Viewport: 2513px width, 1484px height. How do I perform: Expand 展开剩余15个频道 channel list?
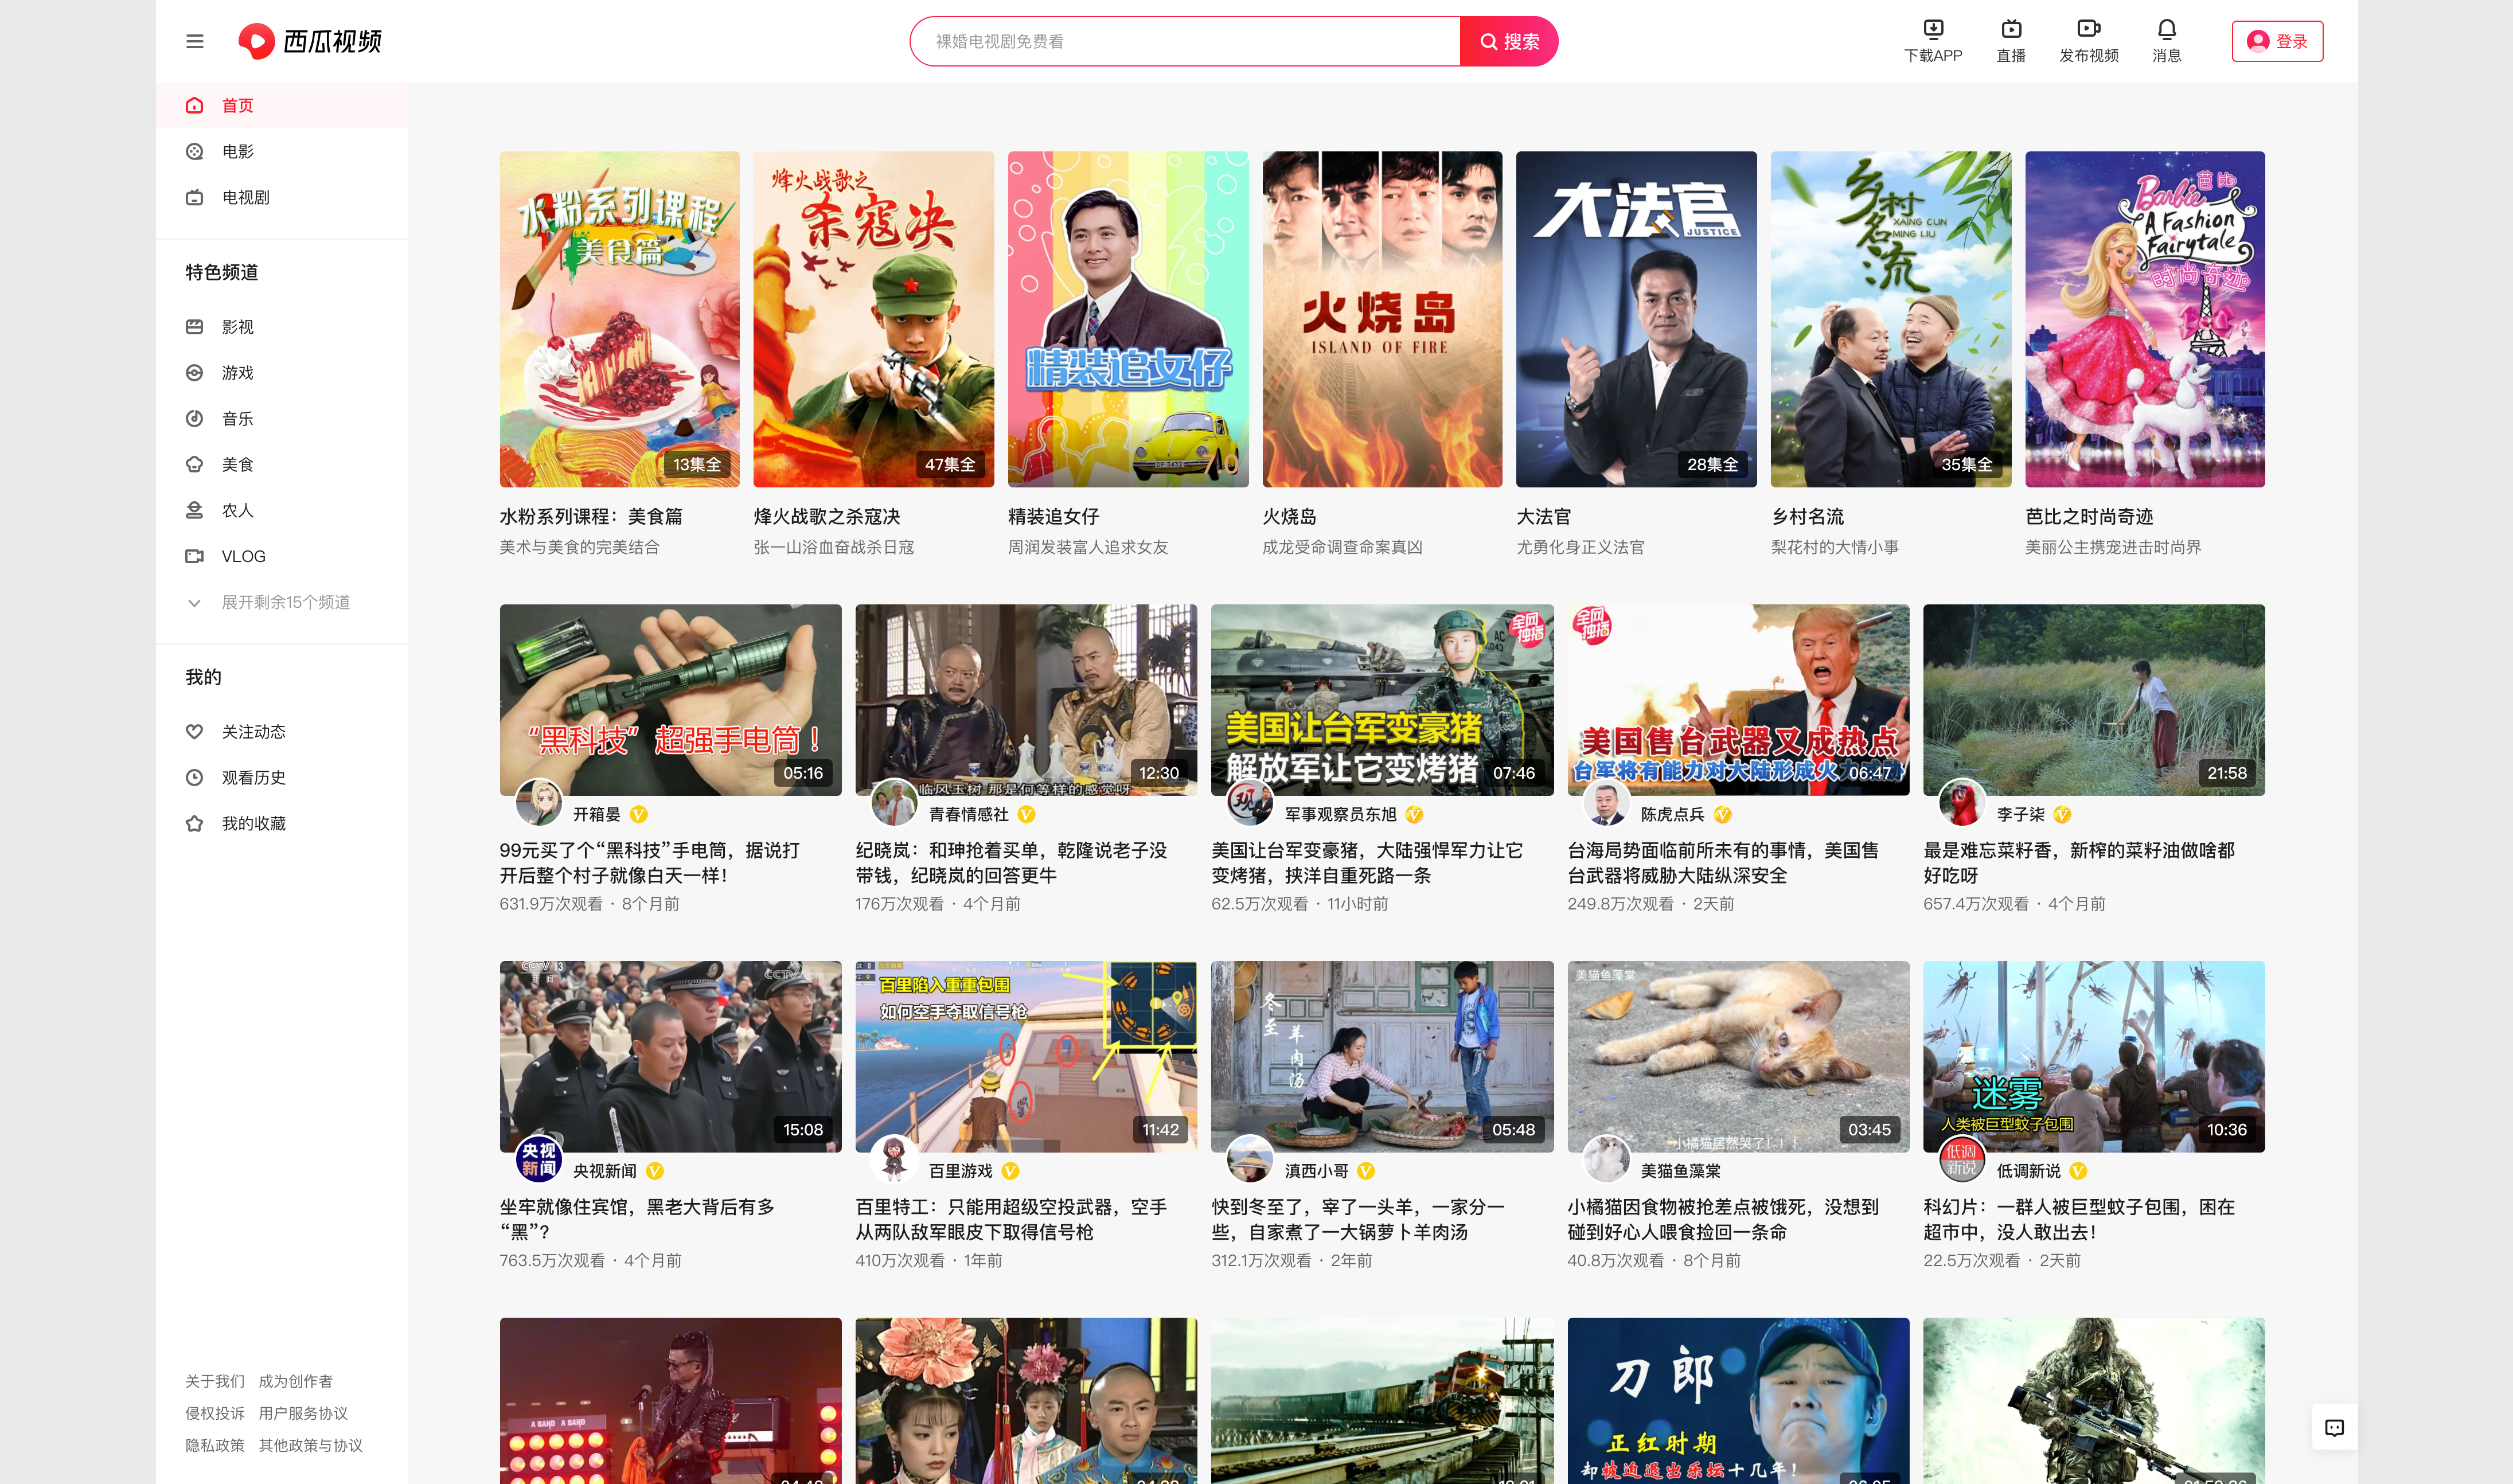click(285, 602)
